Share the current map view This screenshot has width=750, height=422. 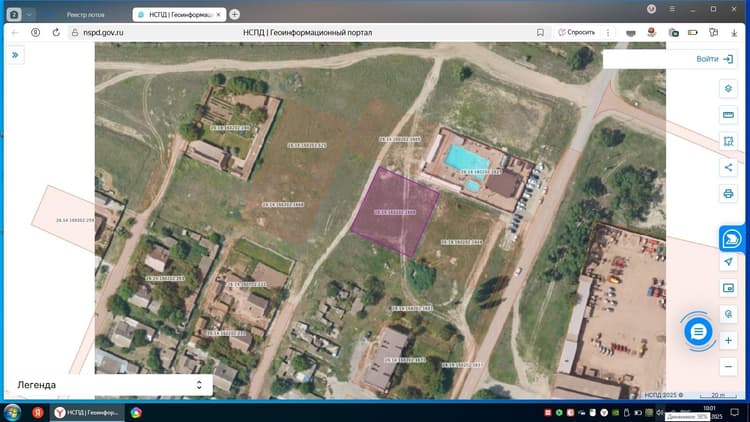(728, 167)
